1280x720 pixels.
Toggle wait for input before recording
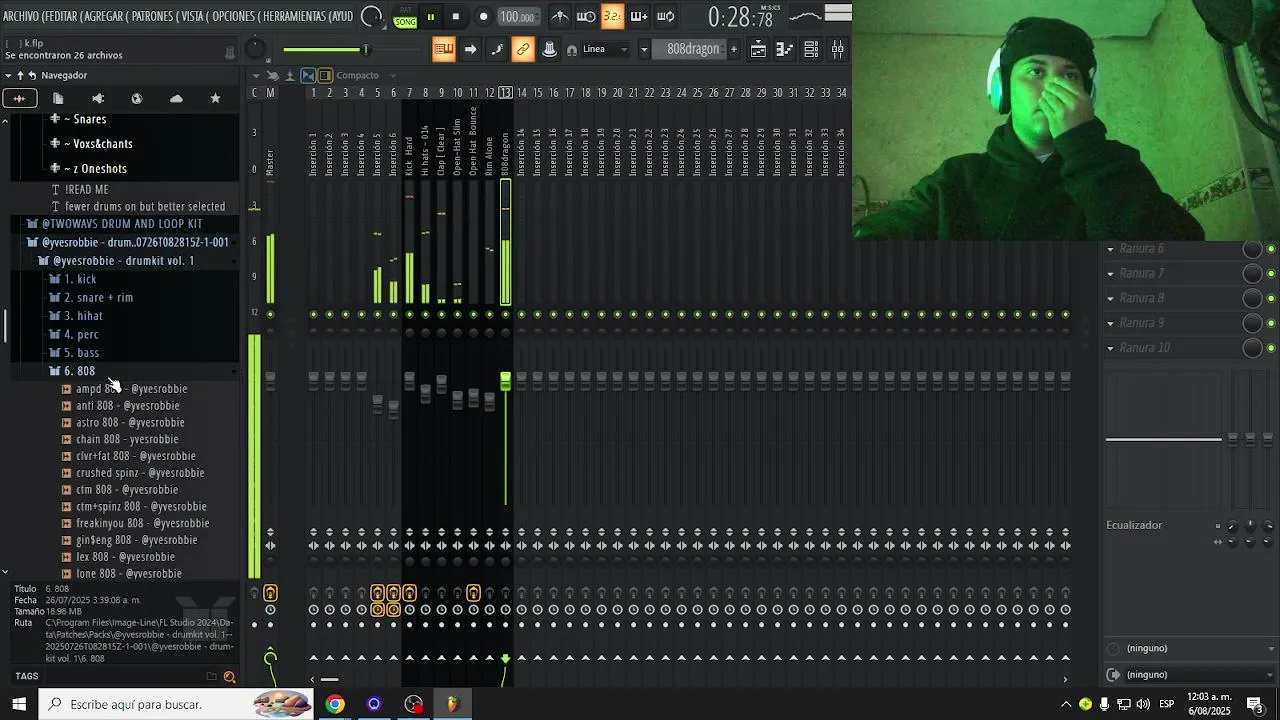[586, 17]
